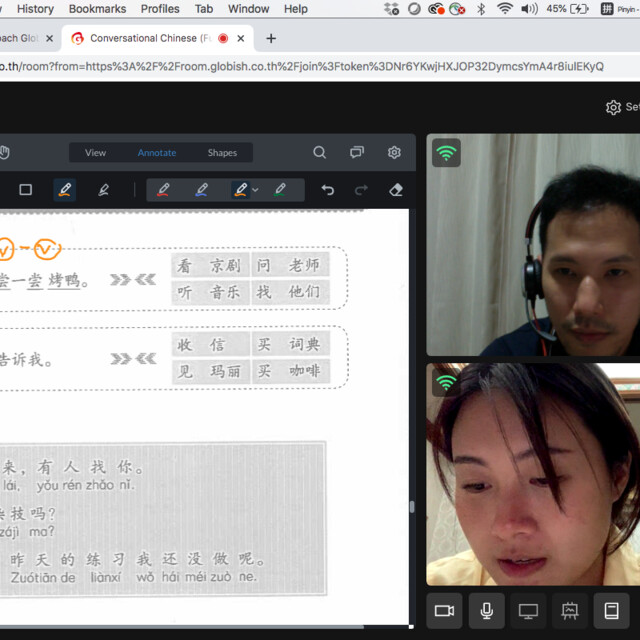Switch to the View tab
This screenshot has width=640, height=640.
(96, 153)
